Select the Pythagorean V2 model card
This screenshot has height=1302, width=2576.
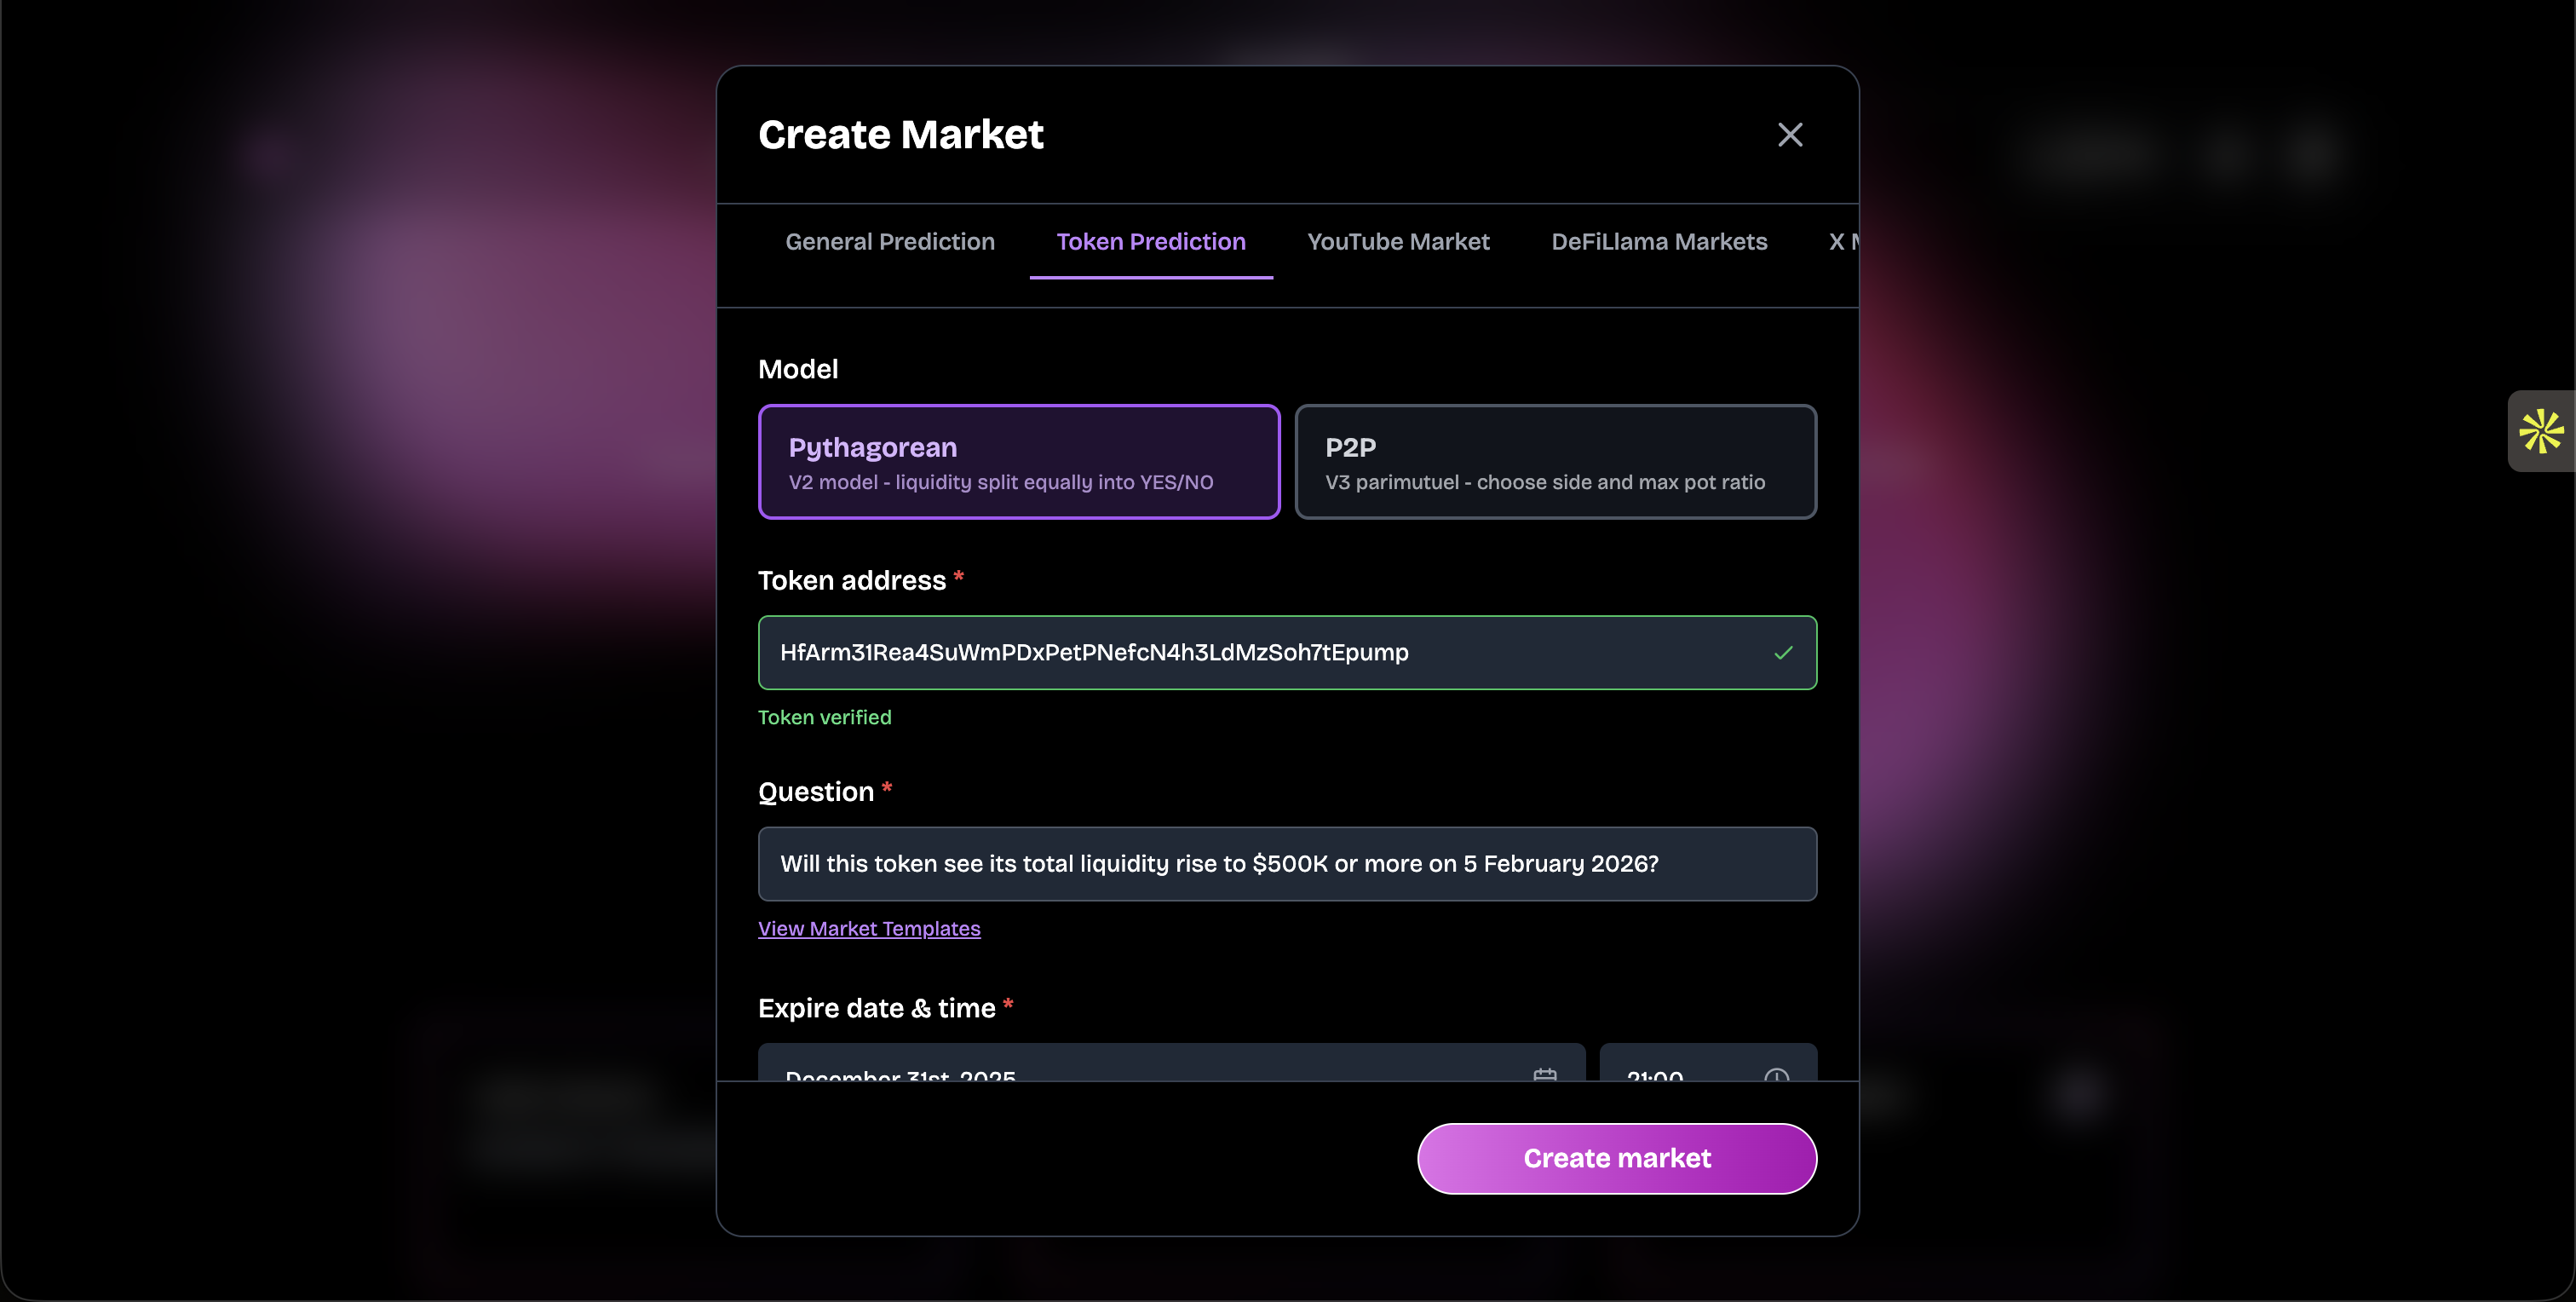(1018, 462)
